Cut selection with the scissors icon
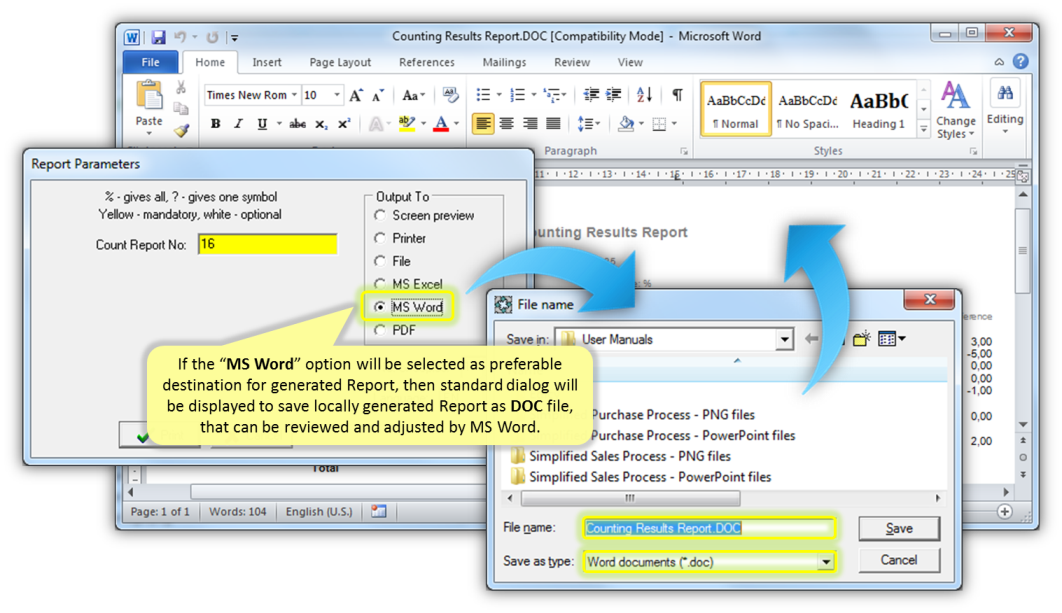This screenshot has height=613, width=1062. coord(181,87)
